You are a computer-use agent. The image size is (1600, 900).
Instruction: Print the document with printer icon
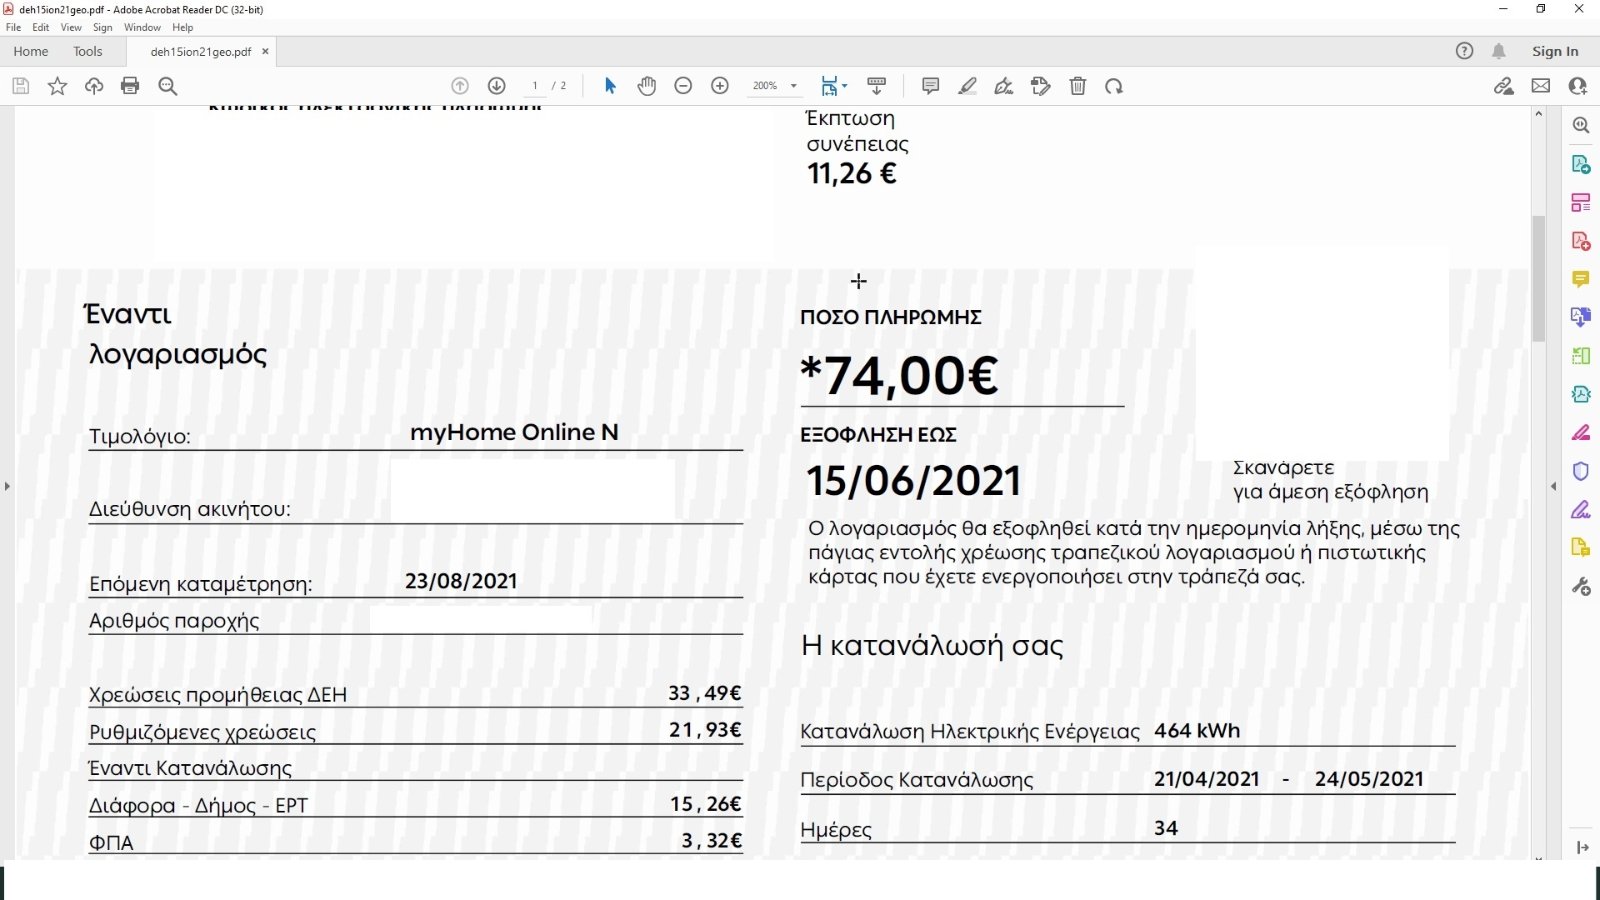point(130,86)
